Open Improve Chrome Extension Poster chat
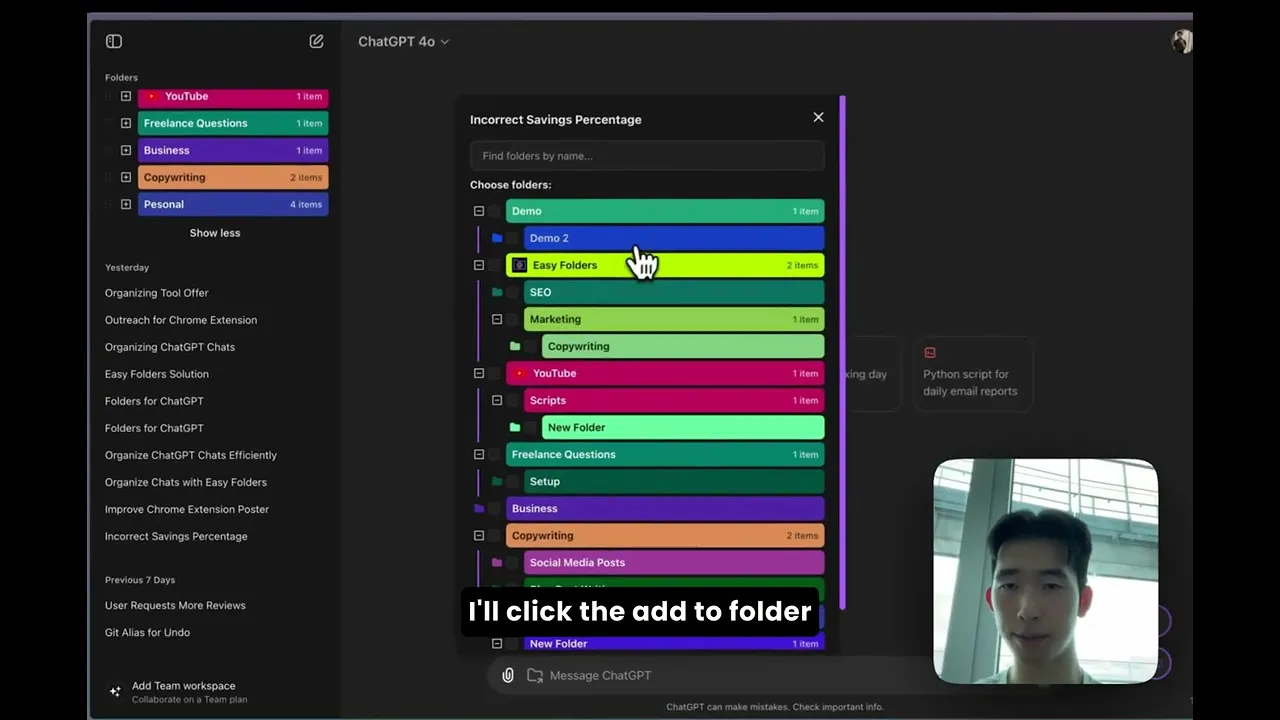The height and width of the screenshot is (720, 1280). pyautogui.click(x=187, y=509)
